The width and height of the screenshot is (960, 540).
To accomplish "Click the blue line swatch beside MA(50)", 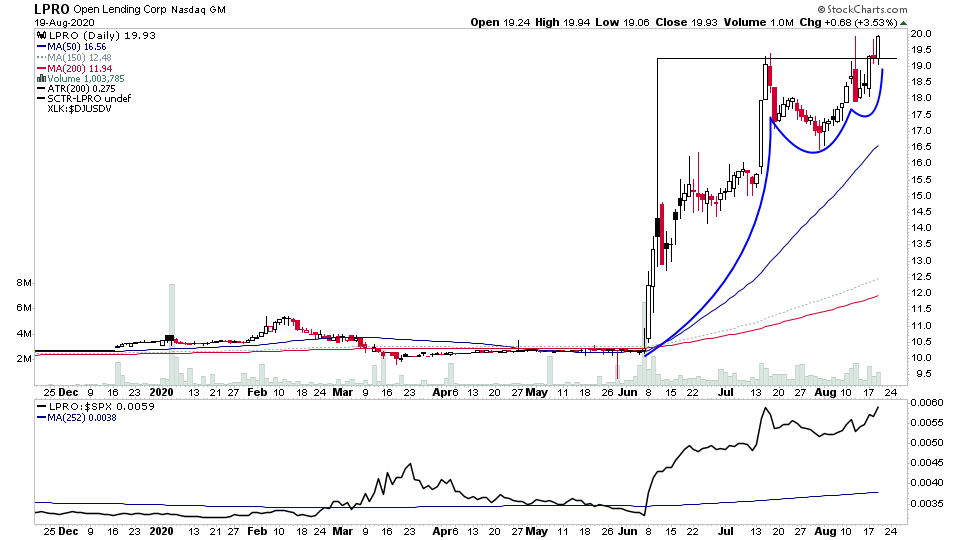I will click(x=42, y=47).
